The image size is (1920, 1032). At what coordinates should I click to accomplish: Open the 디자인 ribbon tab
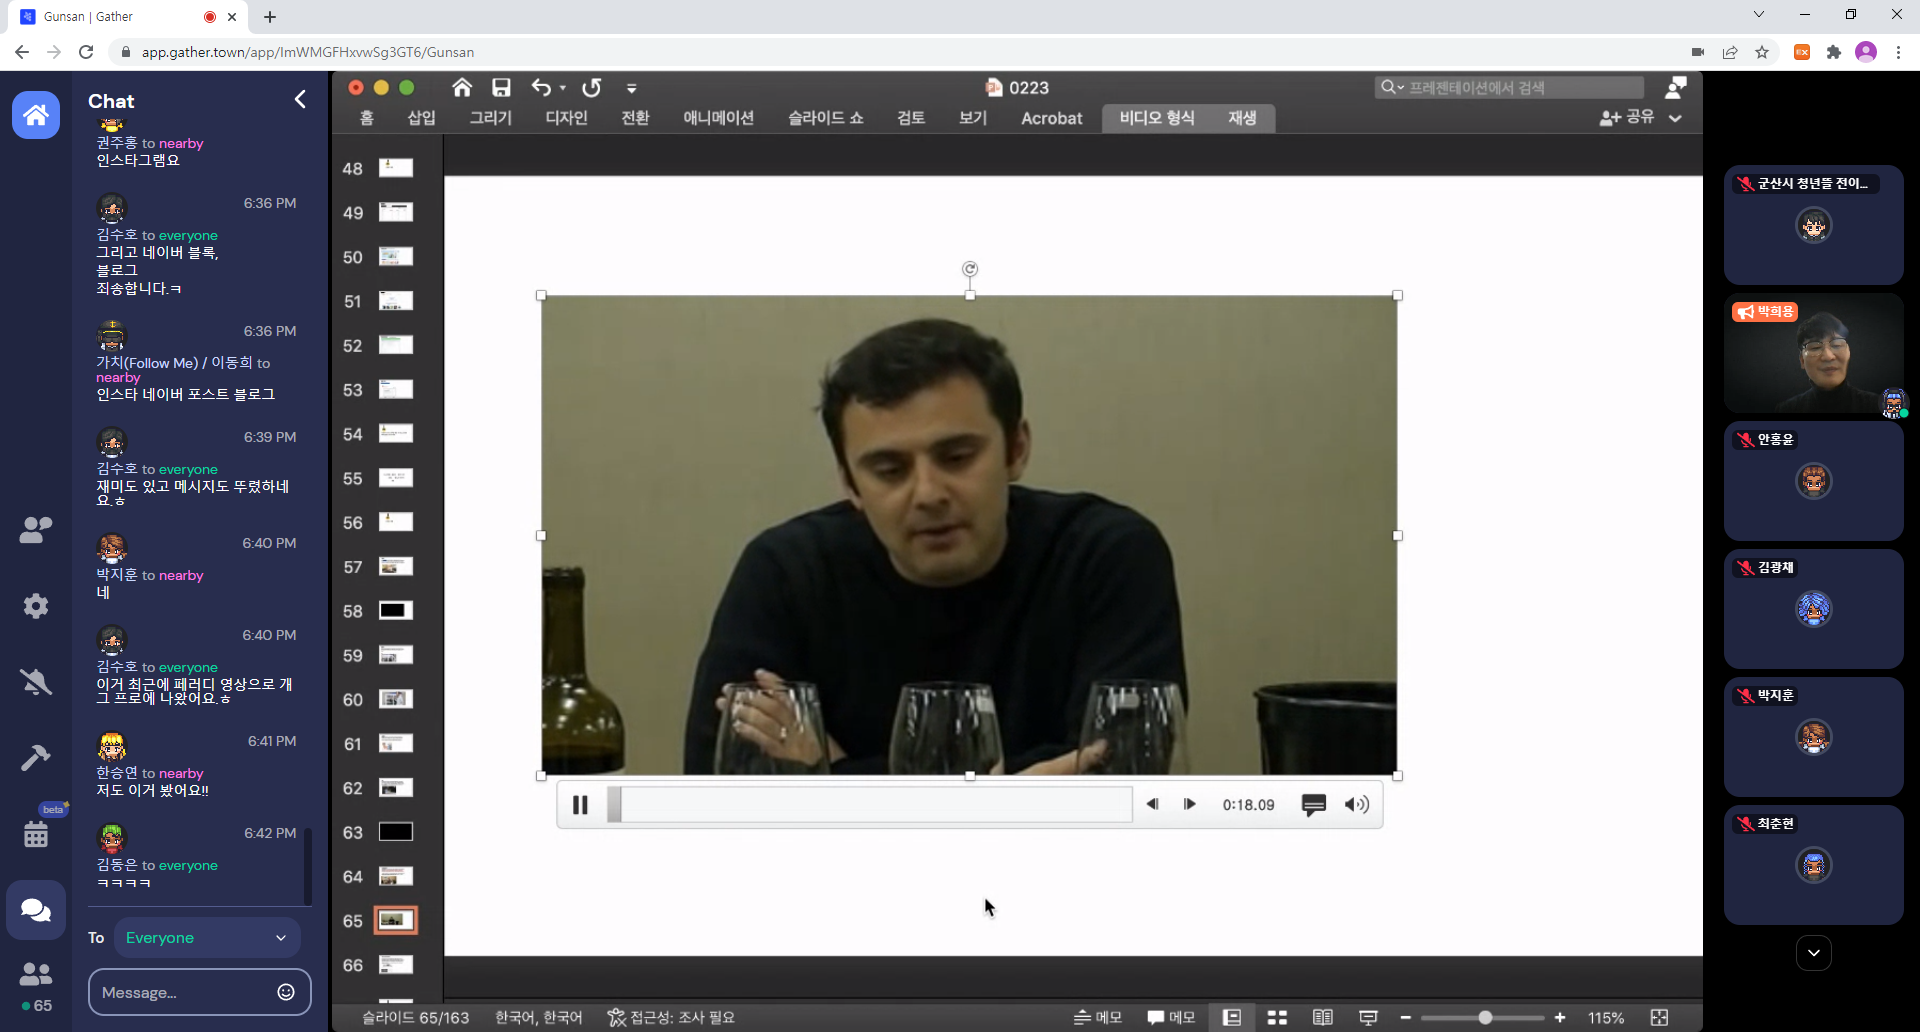point(566,118)
